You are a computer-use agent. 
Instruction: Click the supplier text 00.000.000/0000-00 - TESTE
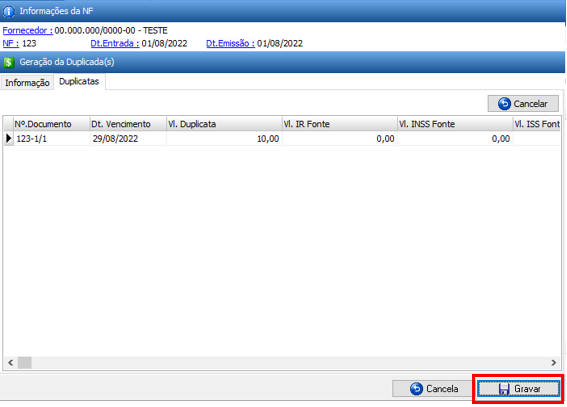pyautogui.click(x=111, y=30)
